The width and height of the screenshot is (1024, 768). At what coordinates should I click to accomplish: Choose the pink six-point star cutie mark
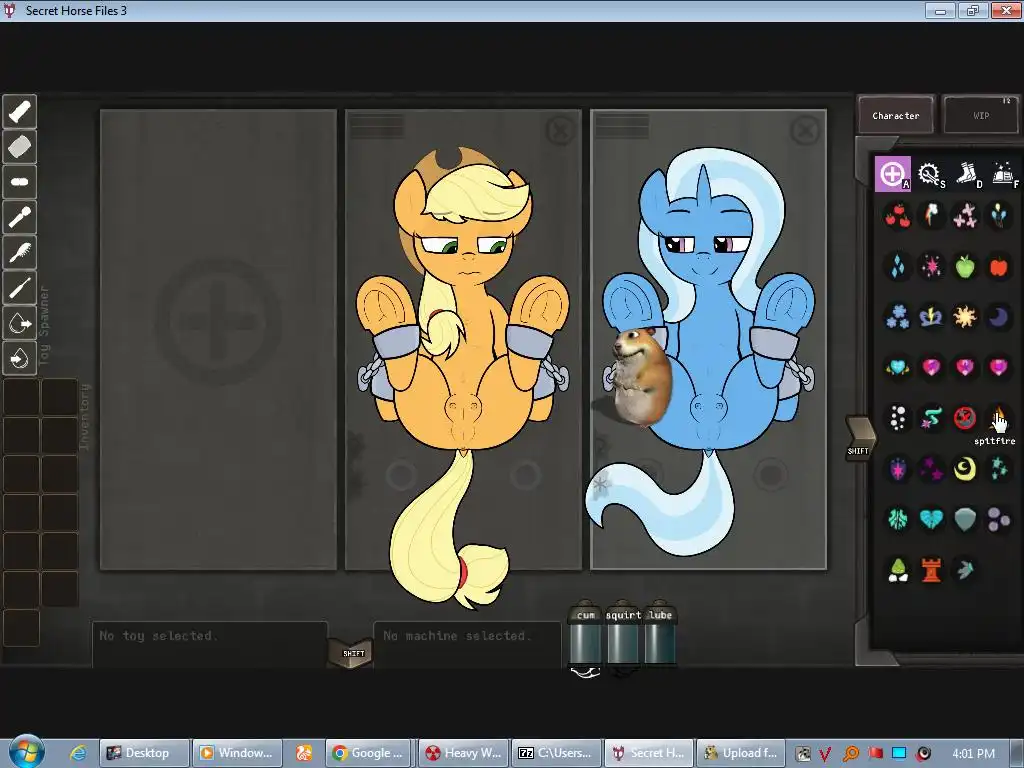click(931, 266)
